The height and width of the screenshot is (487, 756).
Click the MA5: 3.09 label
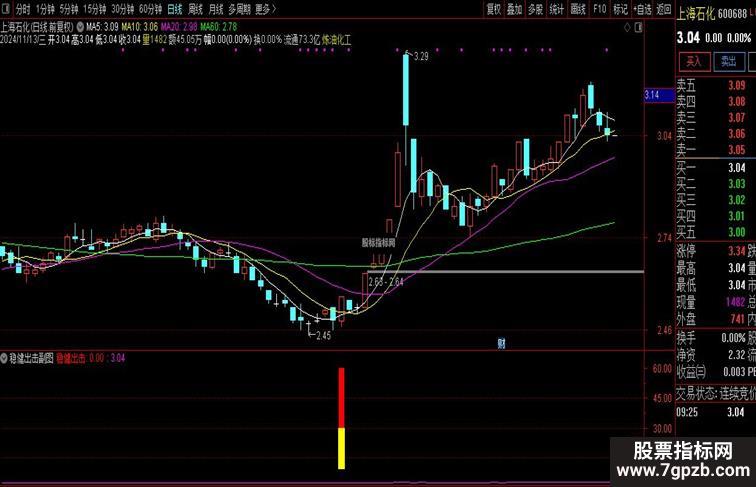pyautogui.click(x=102, y=27)
